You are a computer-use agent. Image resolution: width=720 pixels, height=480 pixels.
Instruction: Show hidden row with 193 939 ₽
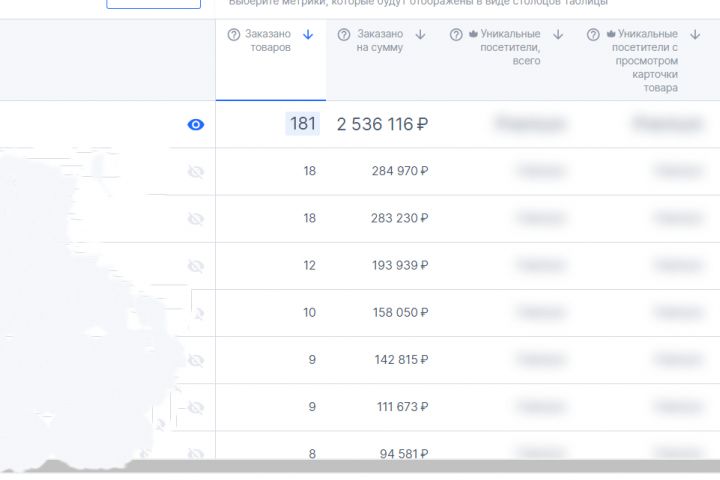(x=196, y=266)
